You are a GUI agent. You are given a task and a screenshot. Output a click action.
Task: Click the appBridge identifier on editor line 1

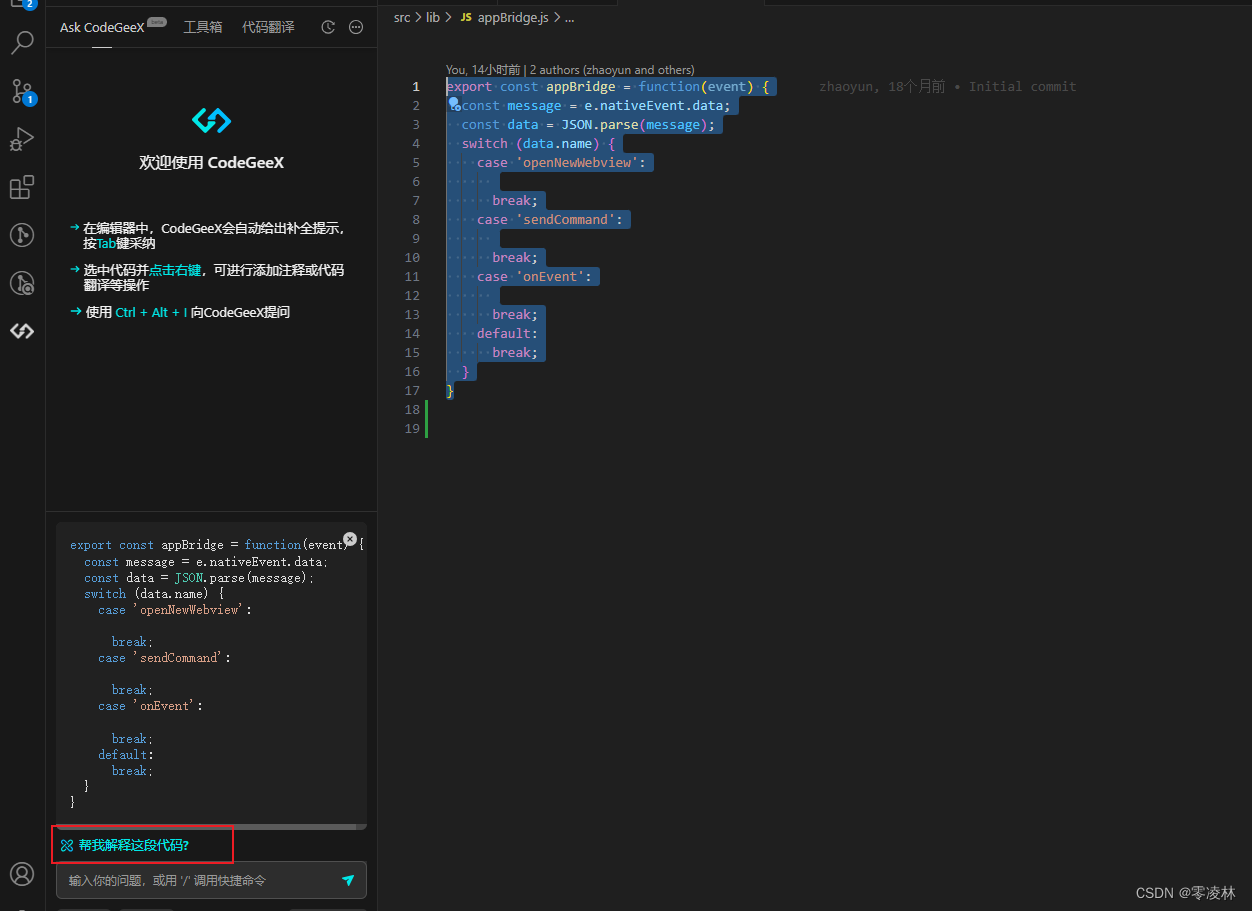click(x=581, y=87)
